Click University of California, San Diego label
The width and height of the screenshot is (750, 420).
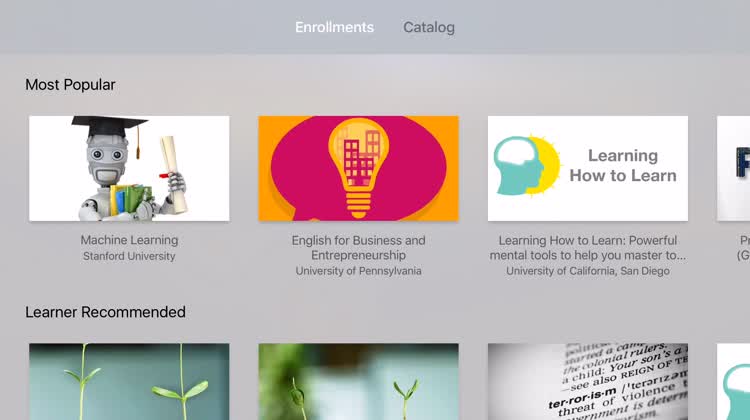pos(587,271)
